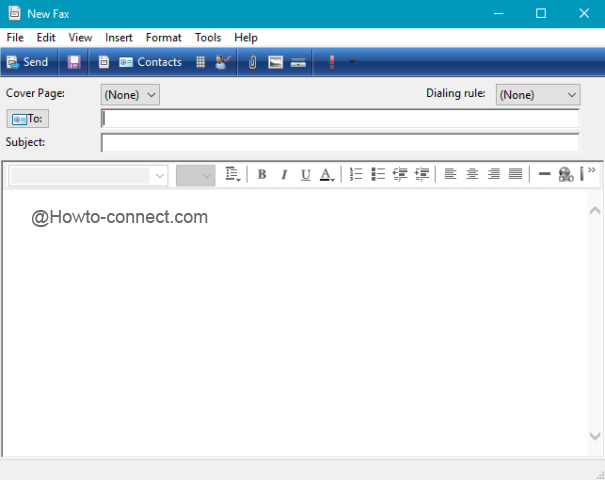The width and height of the screenshot is (605, 480).
Task: Open the Edit menu
Action: (46, 38)
